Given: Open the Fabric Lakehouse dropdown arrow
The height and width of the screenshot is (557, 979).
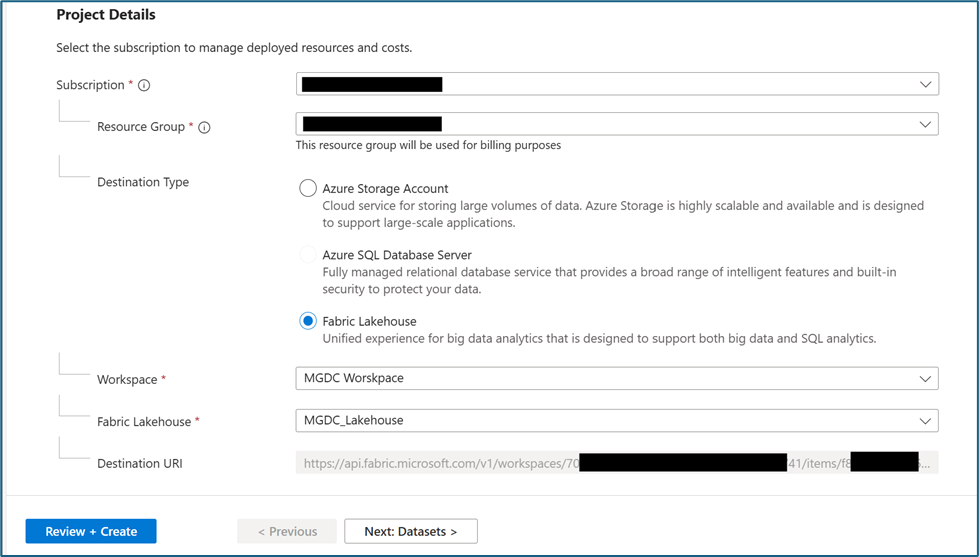Looking at the screenshot, I should 925,421.
